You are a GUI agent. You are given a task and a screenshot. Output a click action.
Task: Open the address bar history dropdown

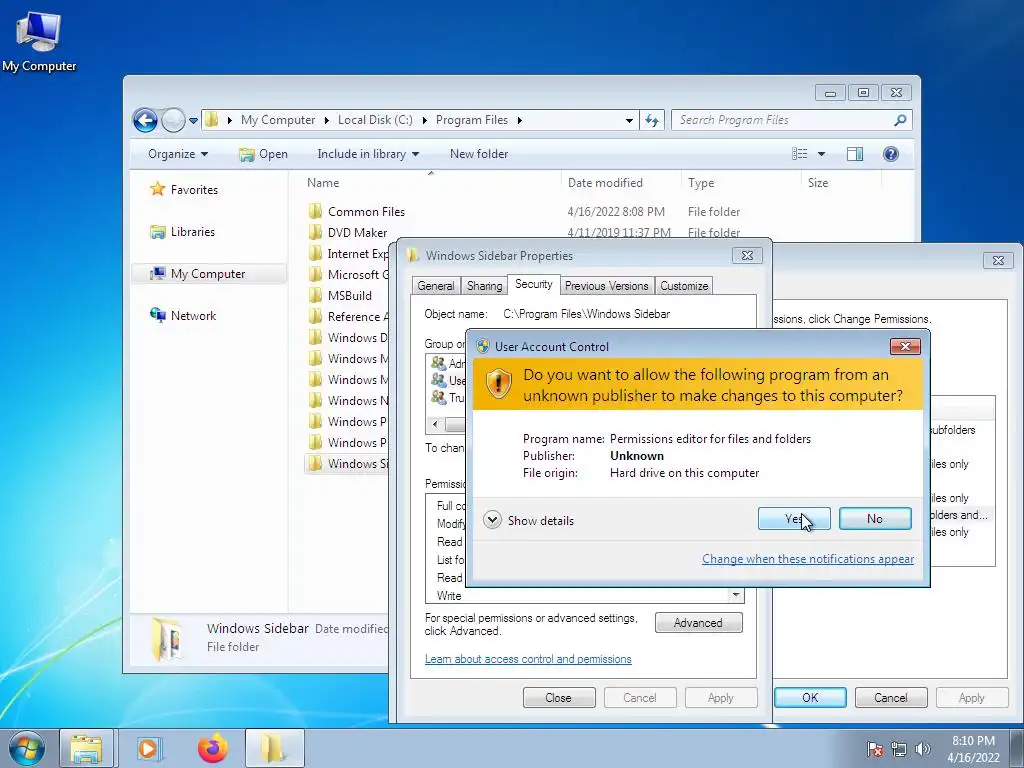pyautogui.click(x=629, y=120)
